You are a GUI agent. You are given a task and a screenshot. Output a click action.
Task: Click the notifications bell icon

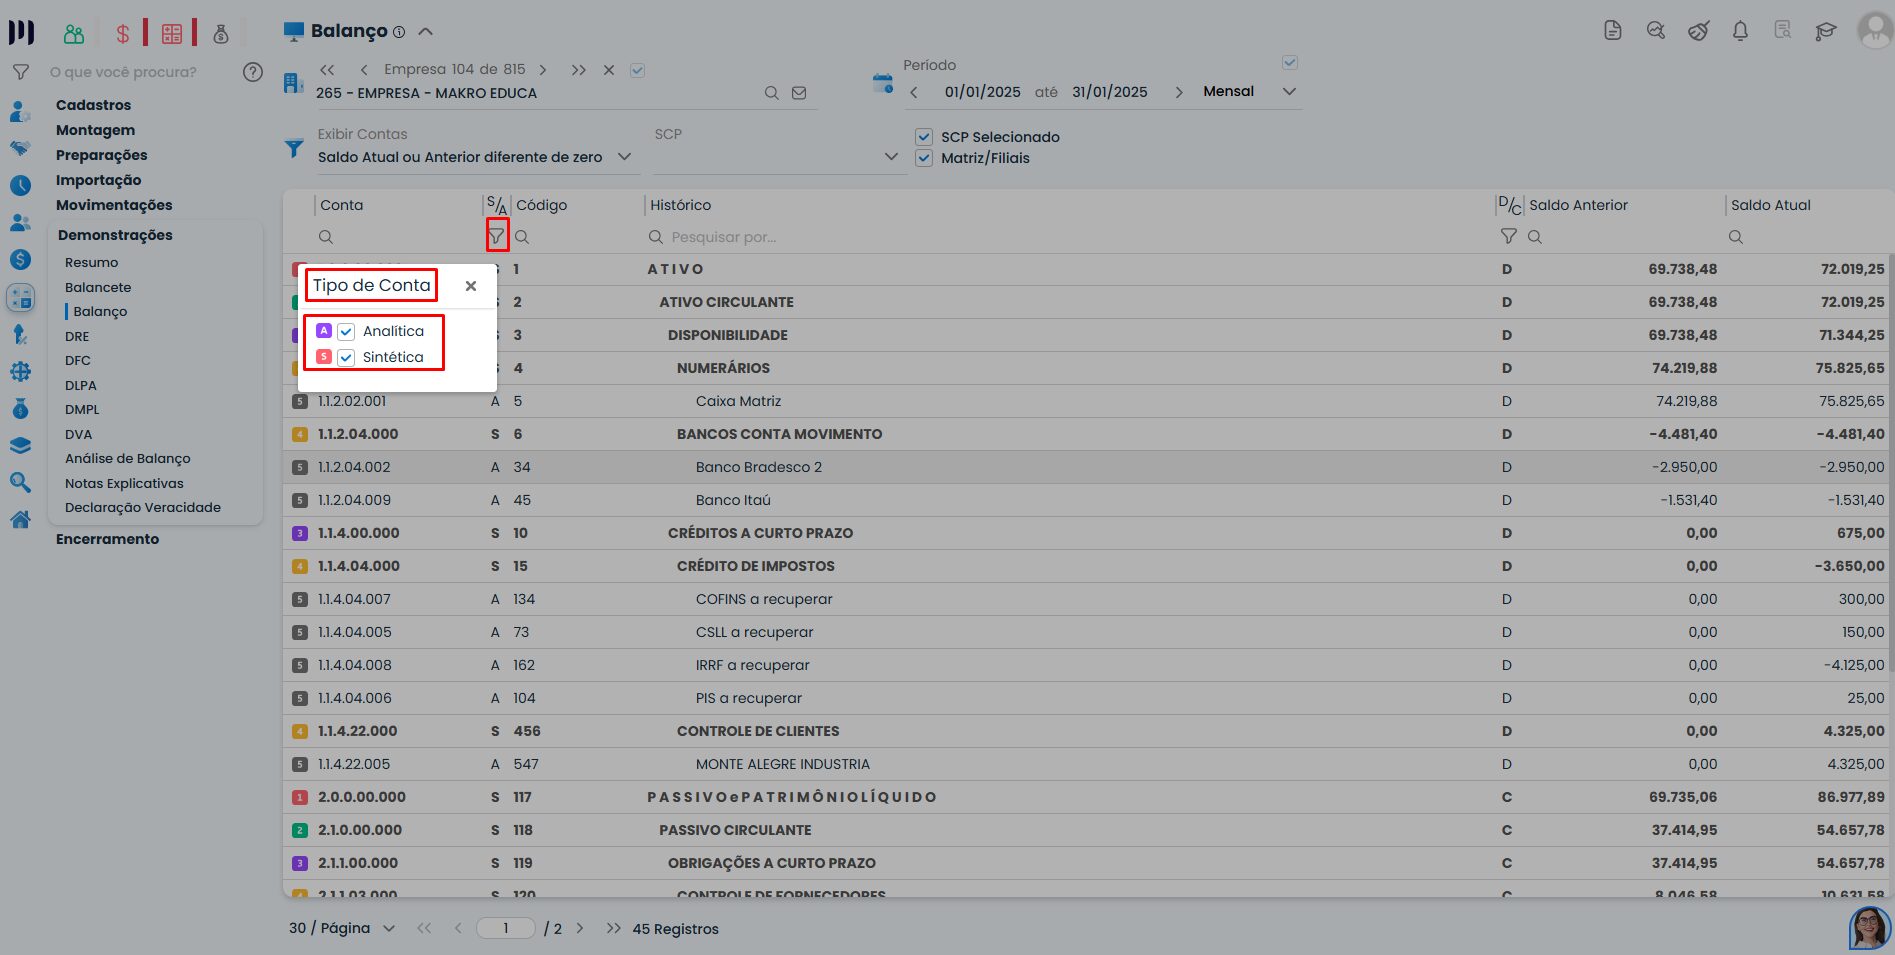click(1740, 31)
